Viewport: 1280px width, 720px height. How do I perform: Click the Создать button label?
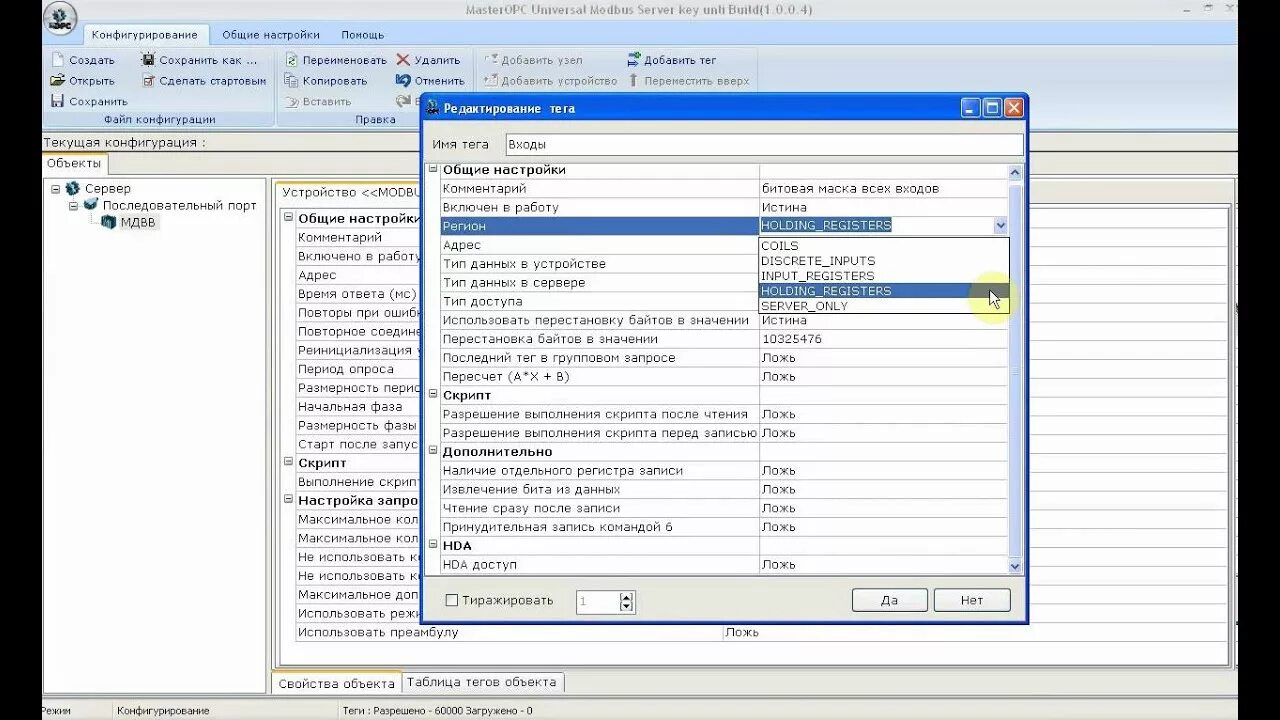(x=92, y=60)
